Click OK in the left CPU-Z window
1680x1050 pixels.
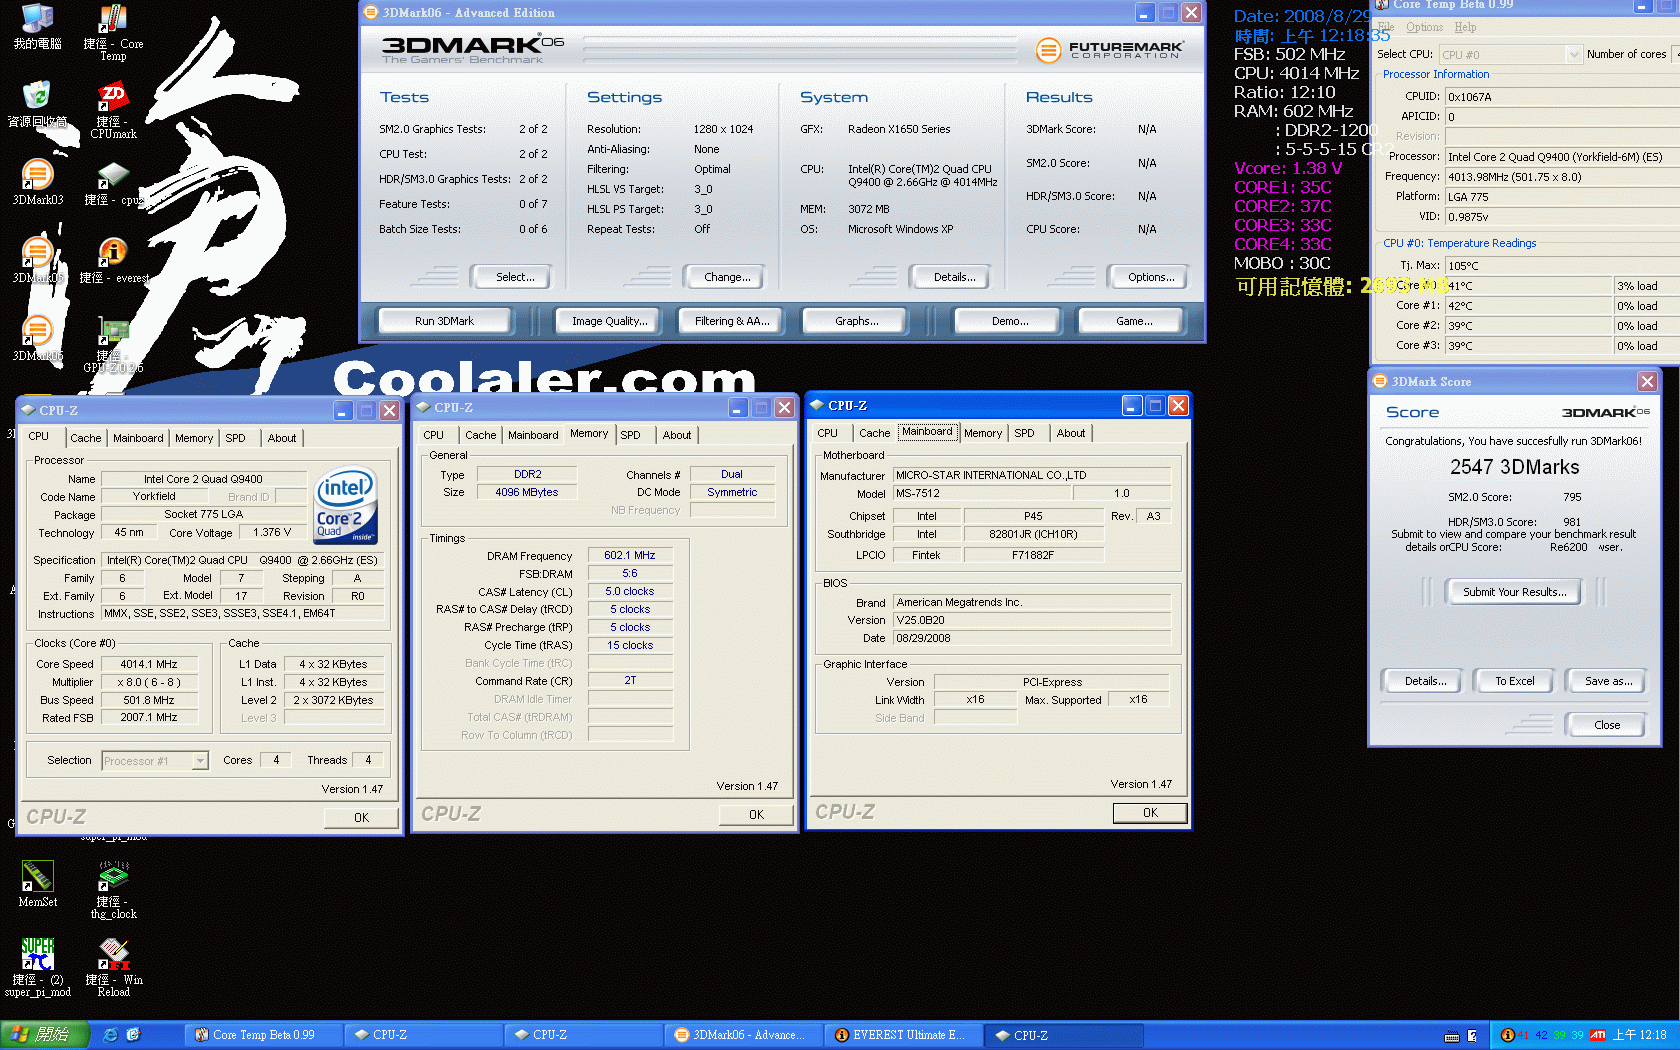point(361,817)
